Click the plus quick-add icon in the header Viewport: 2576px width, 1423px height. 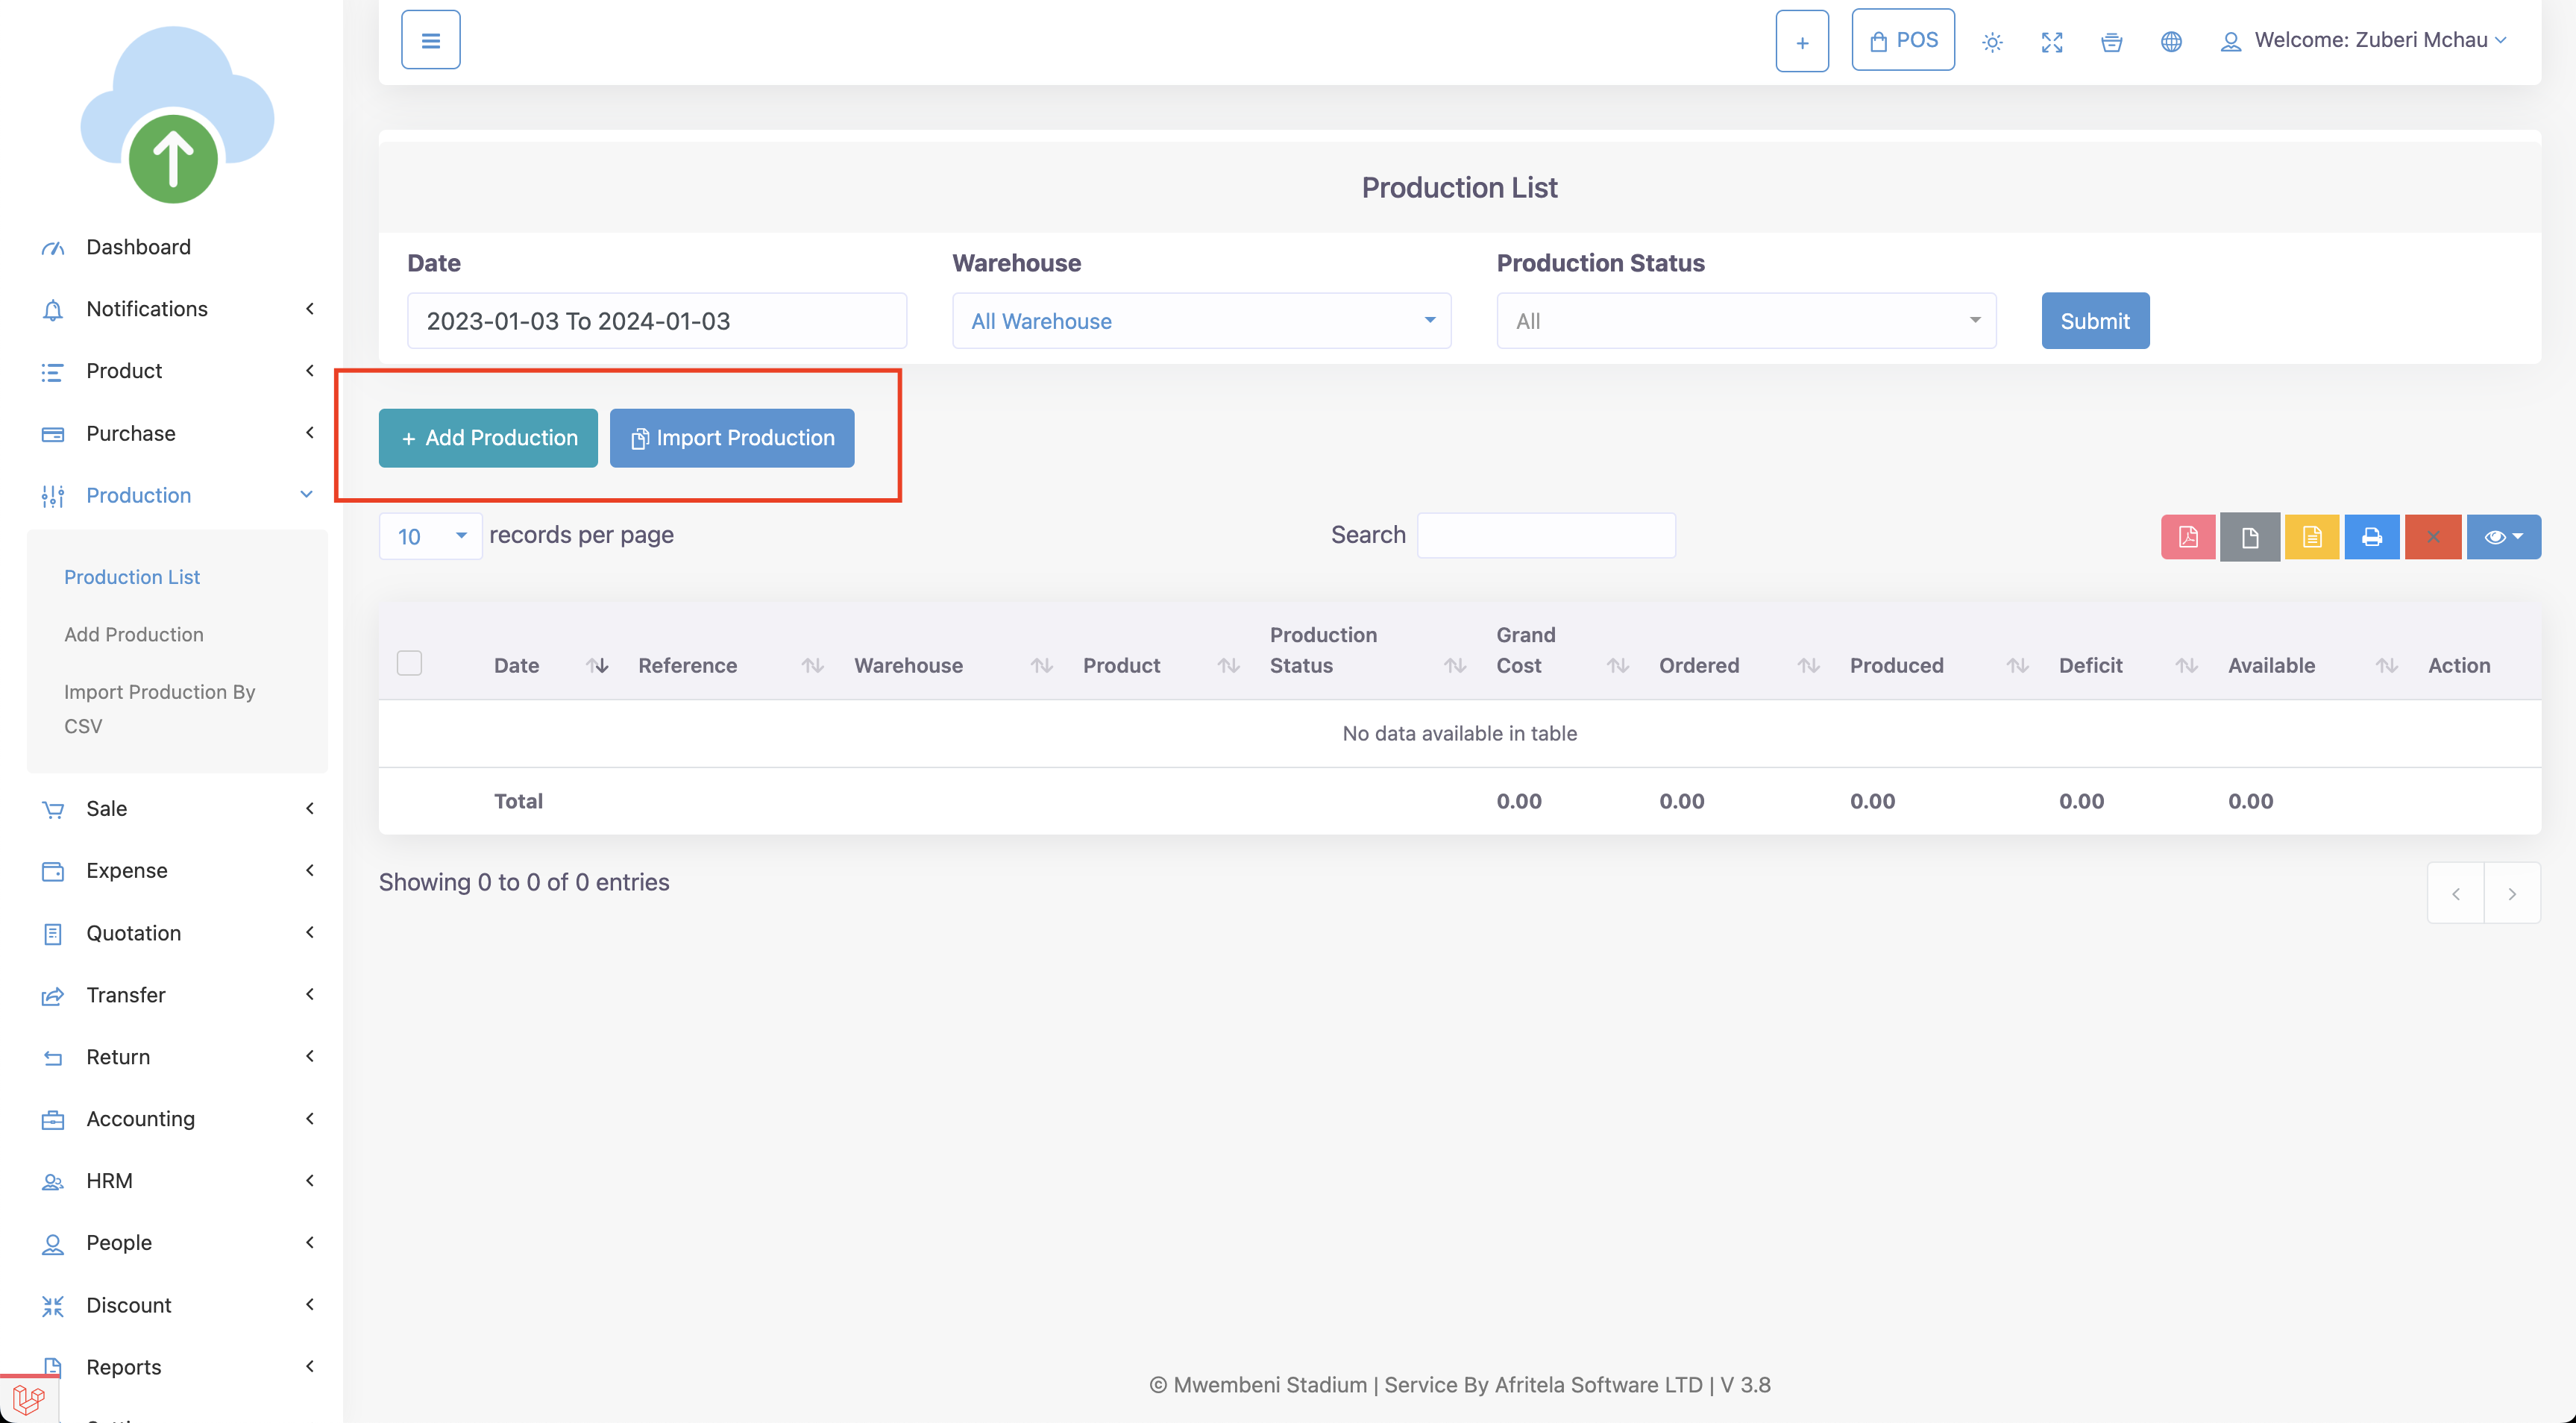[x=1801, y=42]
